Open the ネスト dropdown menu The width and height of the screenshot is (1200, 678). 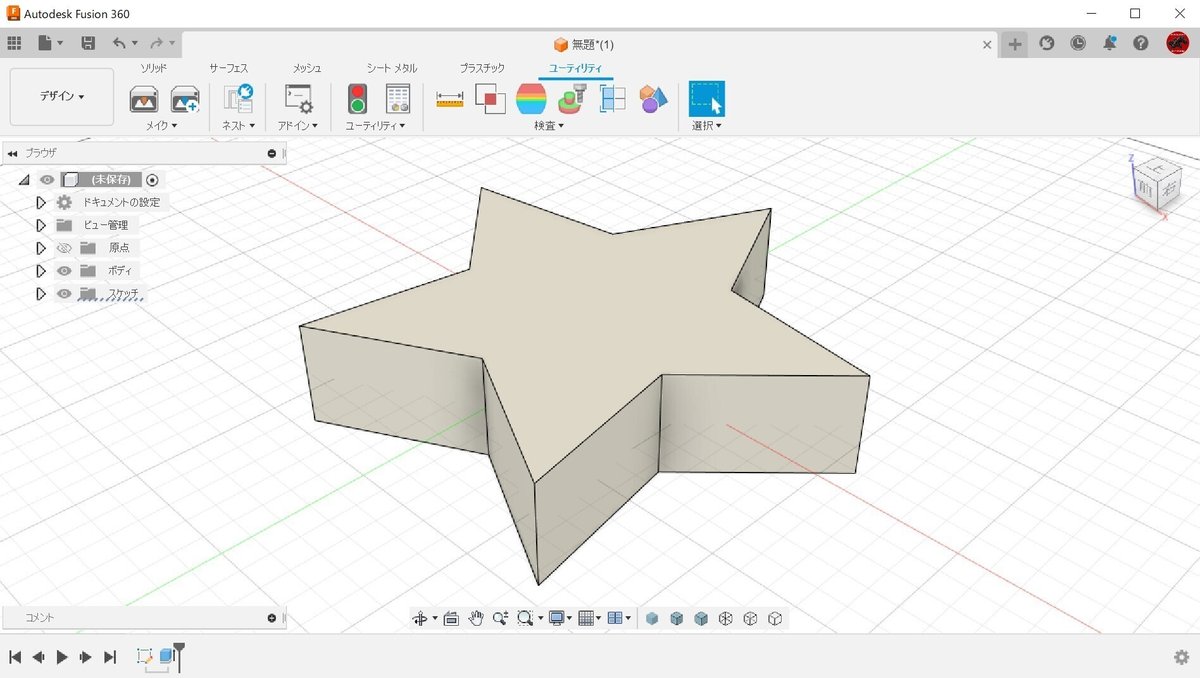coord(238,126)
